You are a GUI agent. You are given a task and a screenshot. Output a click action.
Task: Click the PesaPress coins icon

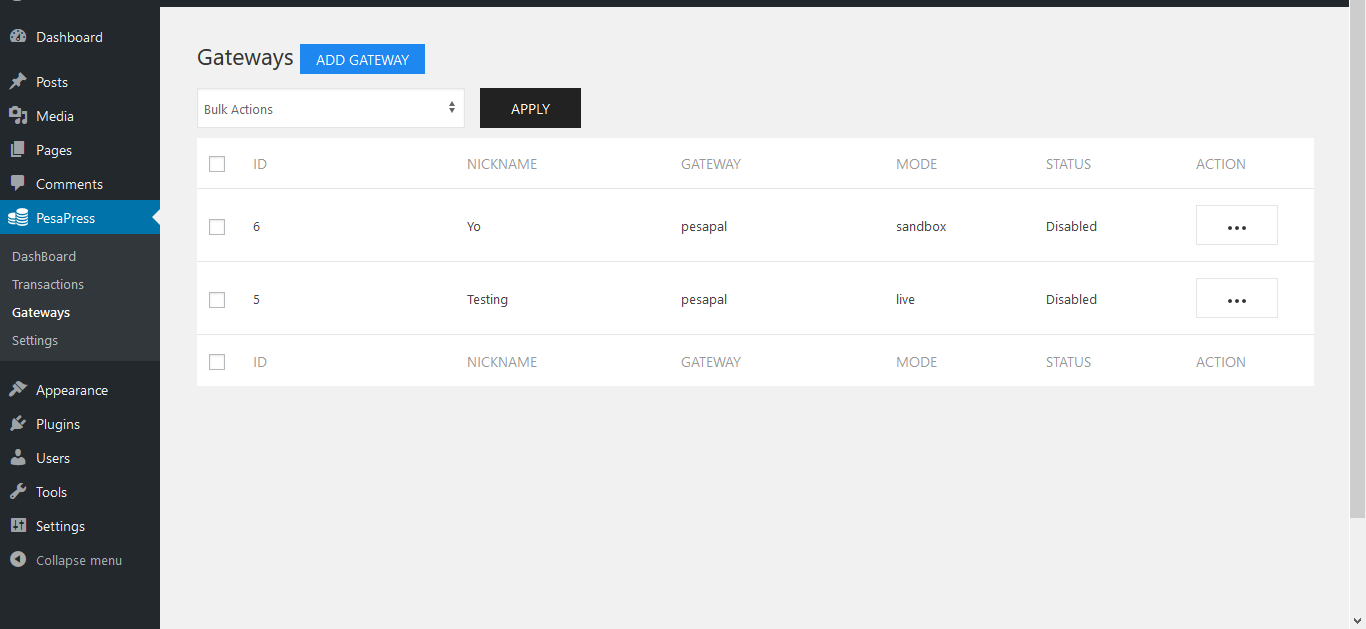pos(18,218)
